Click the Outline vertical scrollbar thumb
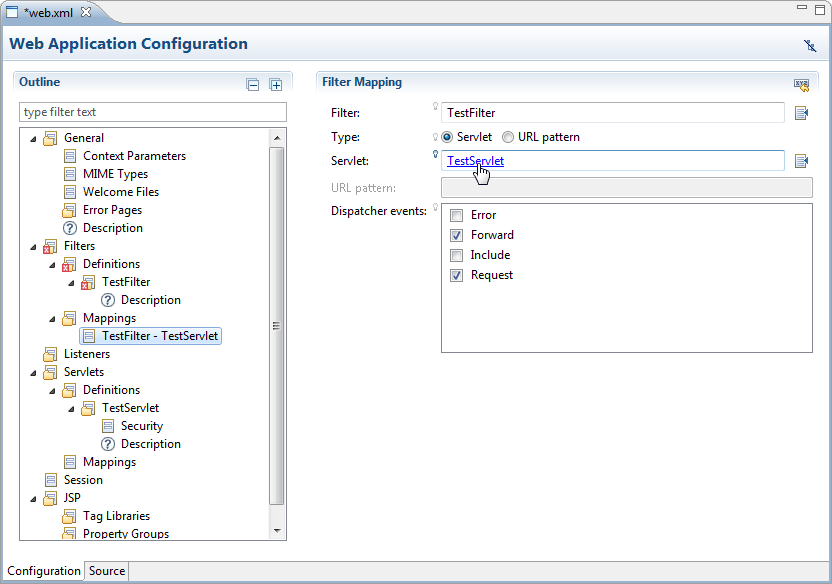832x584 pixels. (276, 326)
